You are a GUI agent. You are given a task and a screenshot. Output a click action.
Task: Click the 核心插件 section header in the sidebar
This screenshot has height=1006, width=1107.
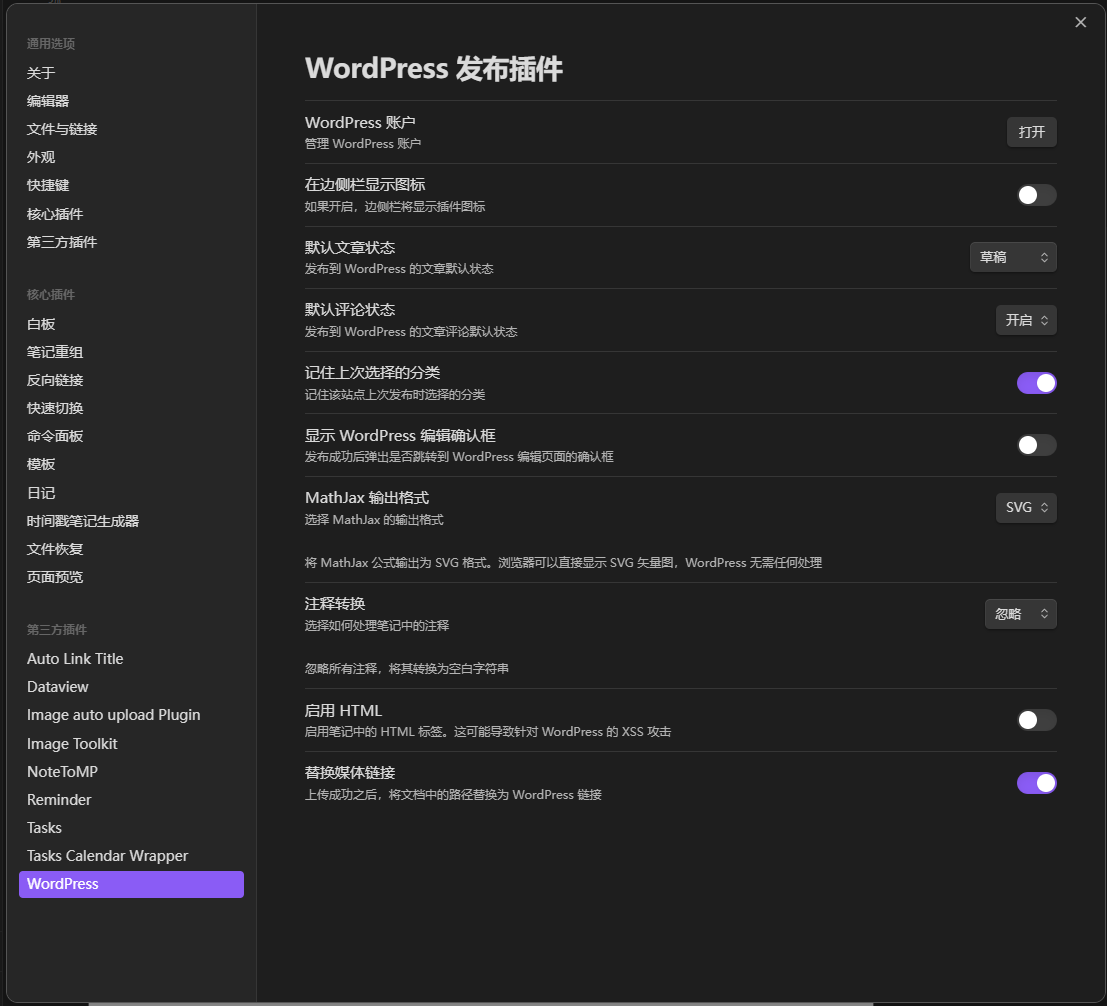[x=51, y=295]
